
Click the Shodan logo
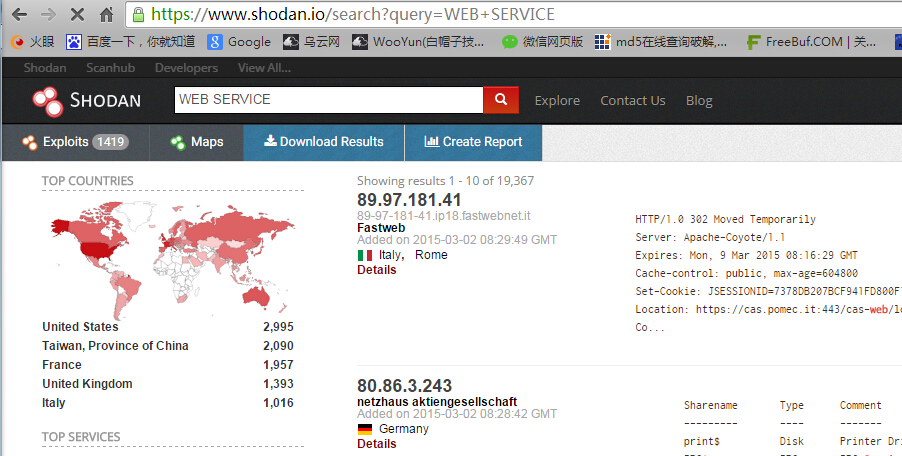click(x=86, y=101)
